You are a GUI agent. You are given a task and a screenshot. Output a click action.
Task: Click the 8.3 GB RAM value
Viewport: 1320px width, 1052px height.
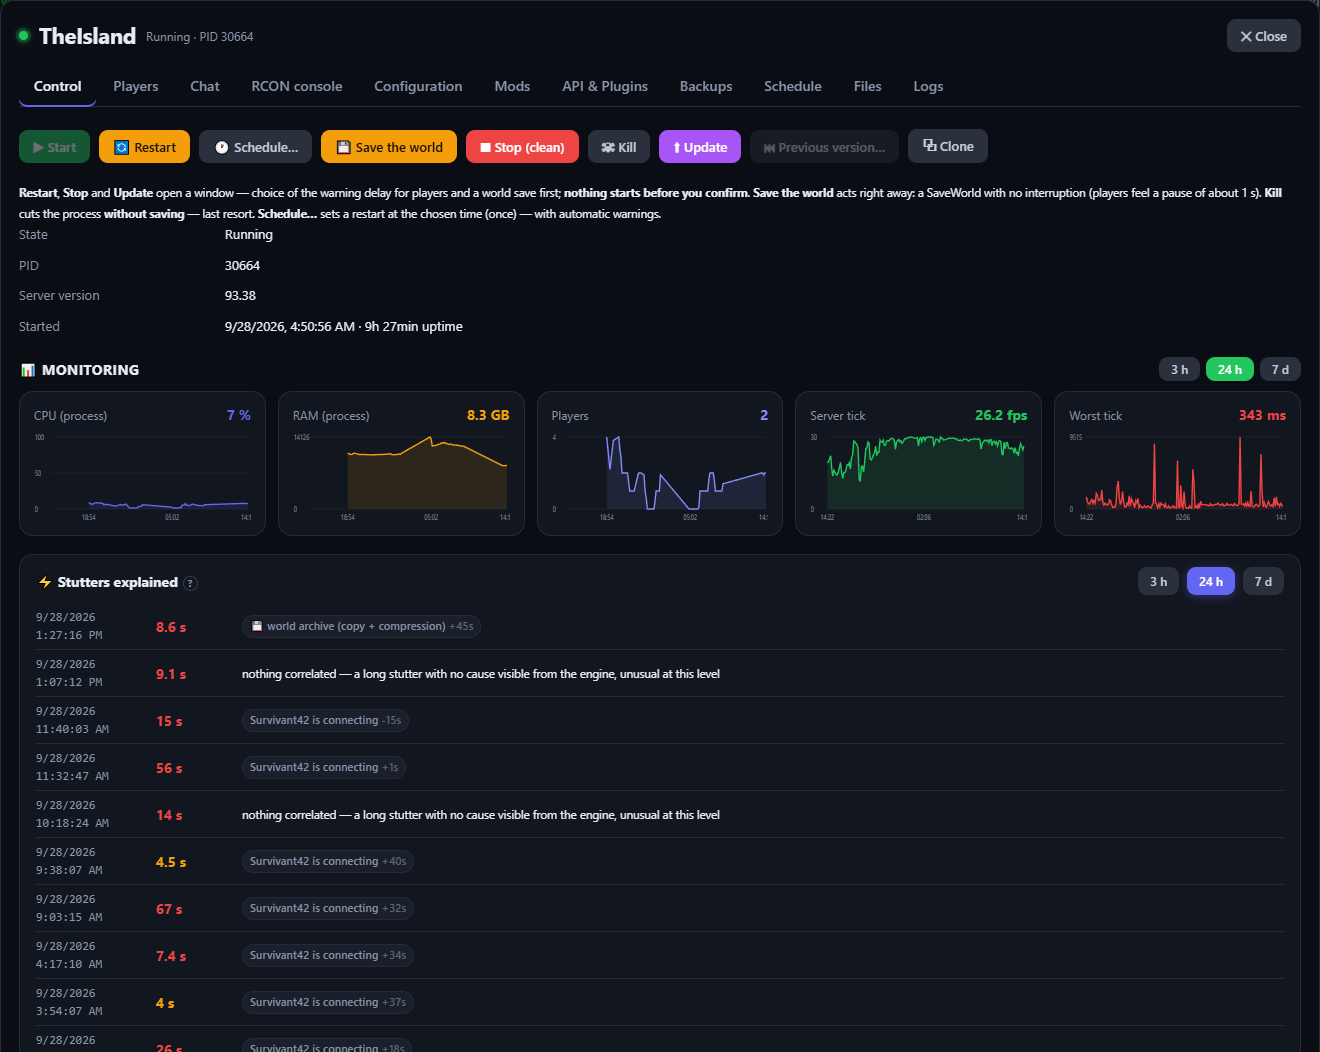click(488, 415)
